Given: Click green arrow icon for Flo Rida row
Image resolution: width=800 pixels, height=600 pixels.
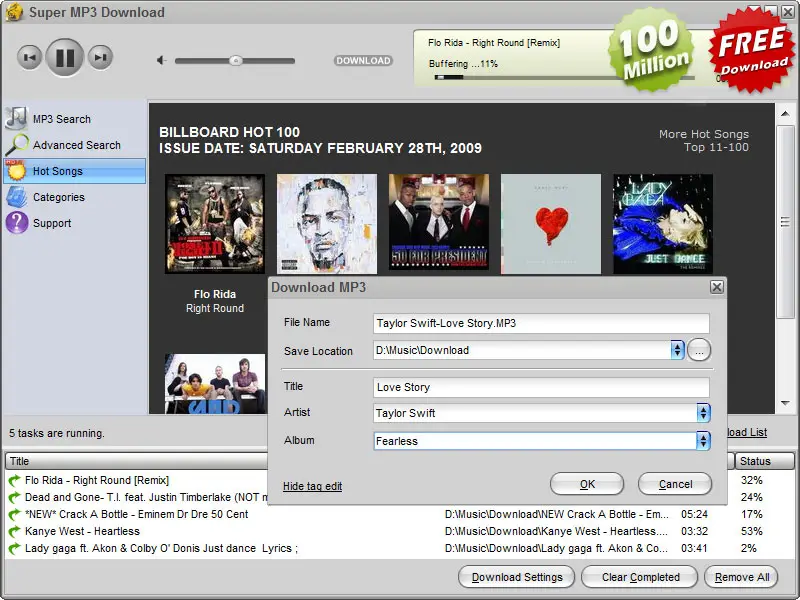Looking at the screenshot, I should [14, 480].
